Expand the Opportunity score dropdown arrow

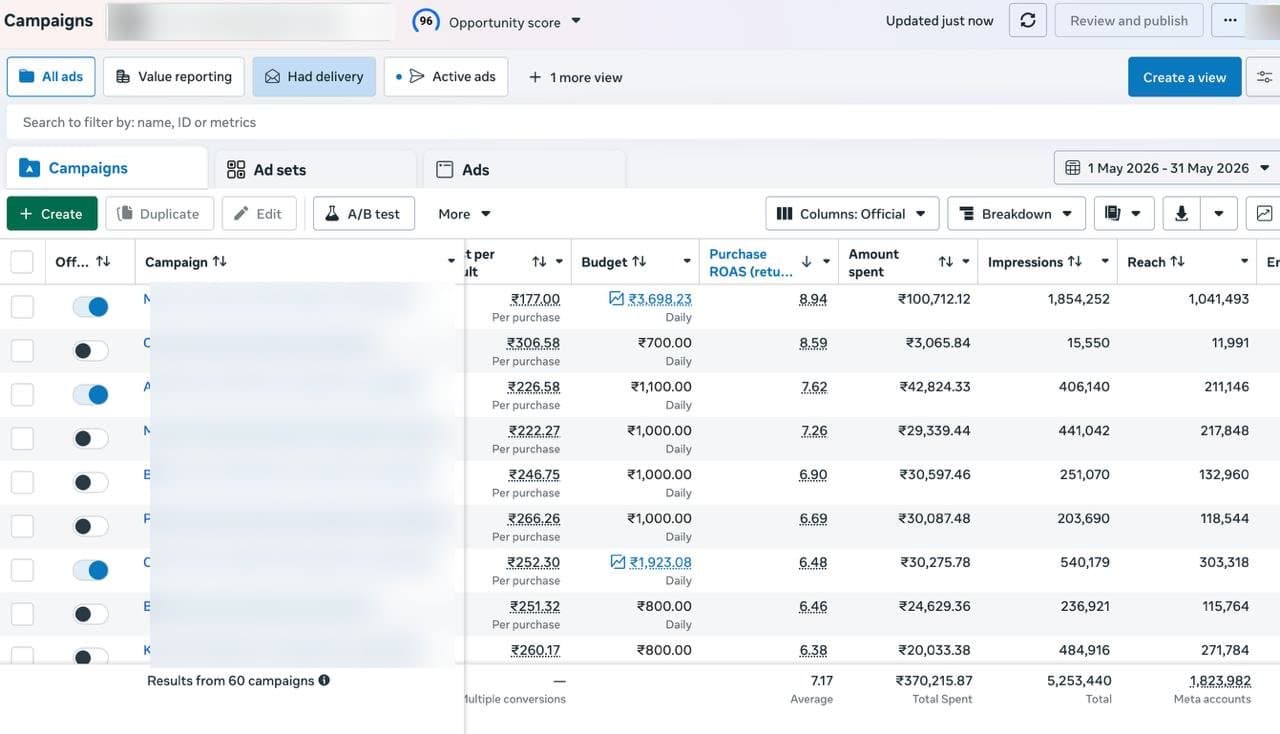[576, 21]
